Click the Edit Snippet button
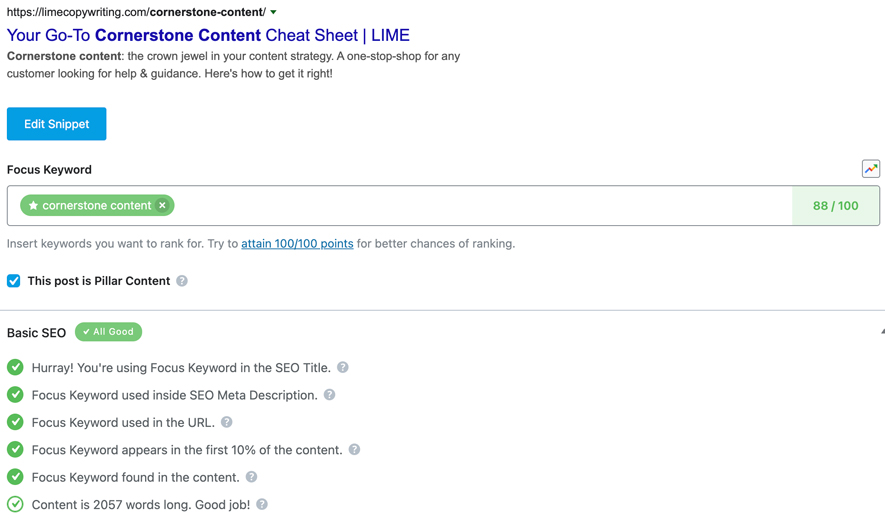 click(x=56, y=124)
